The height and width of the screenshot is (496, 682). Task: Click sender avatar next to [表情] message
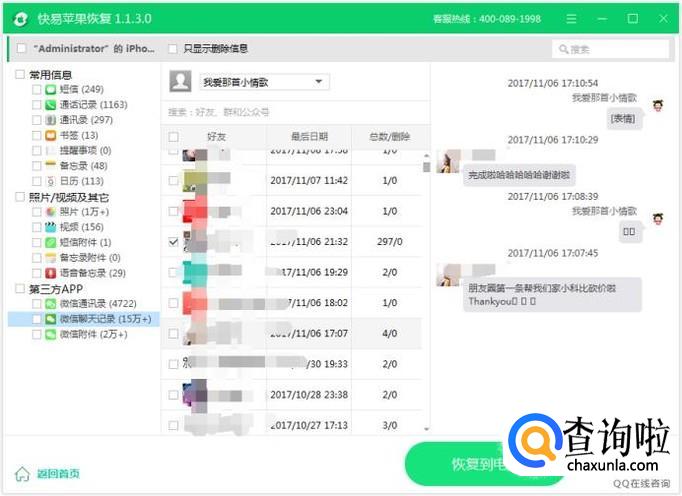coord(658,105)
